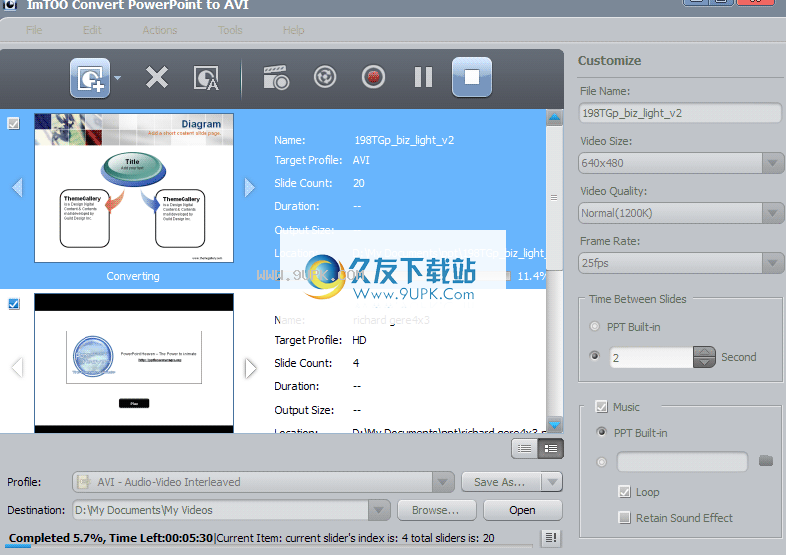Click the Save As button
The width and height of the screenshot is (786, 555).
(500, 482)
